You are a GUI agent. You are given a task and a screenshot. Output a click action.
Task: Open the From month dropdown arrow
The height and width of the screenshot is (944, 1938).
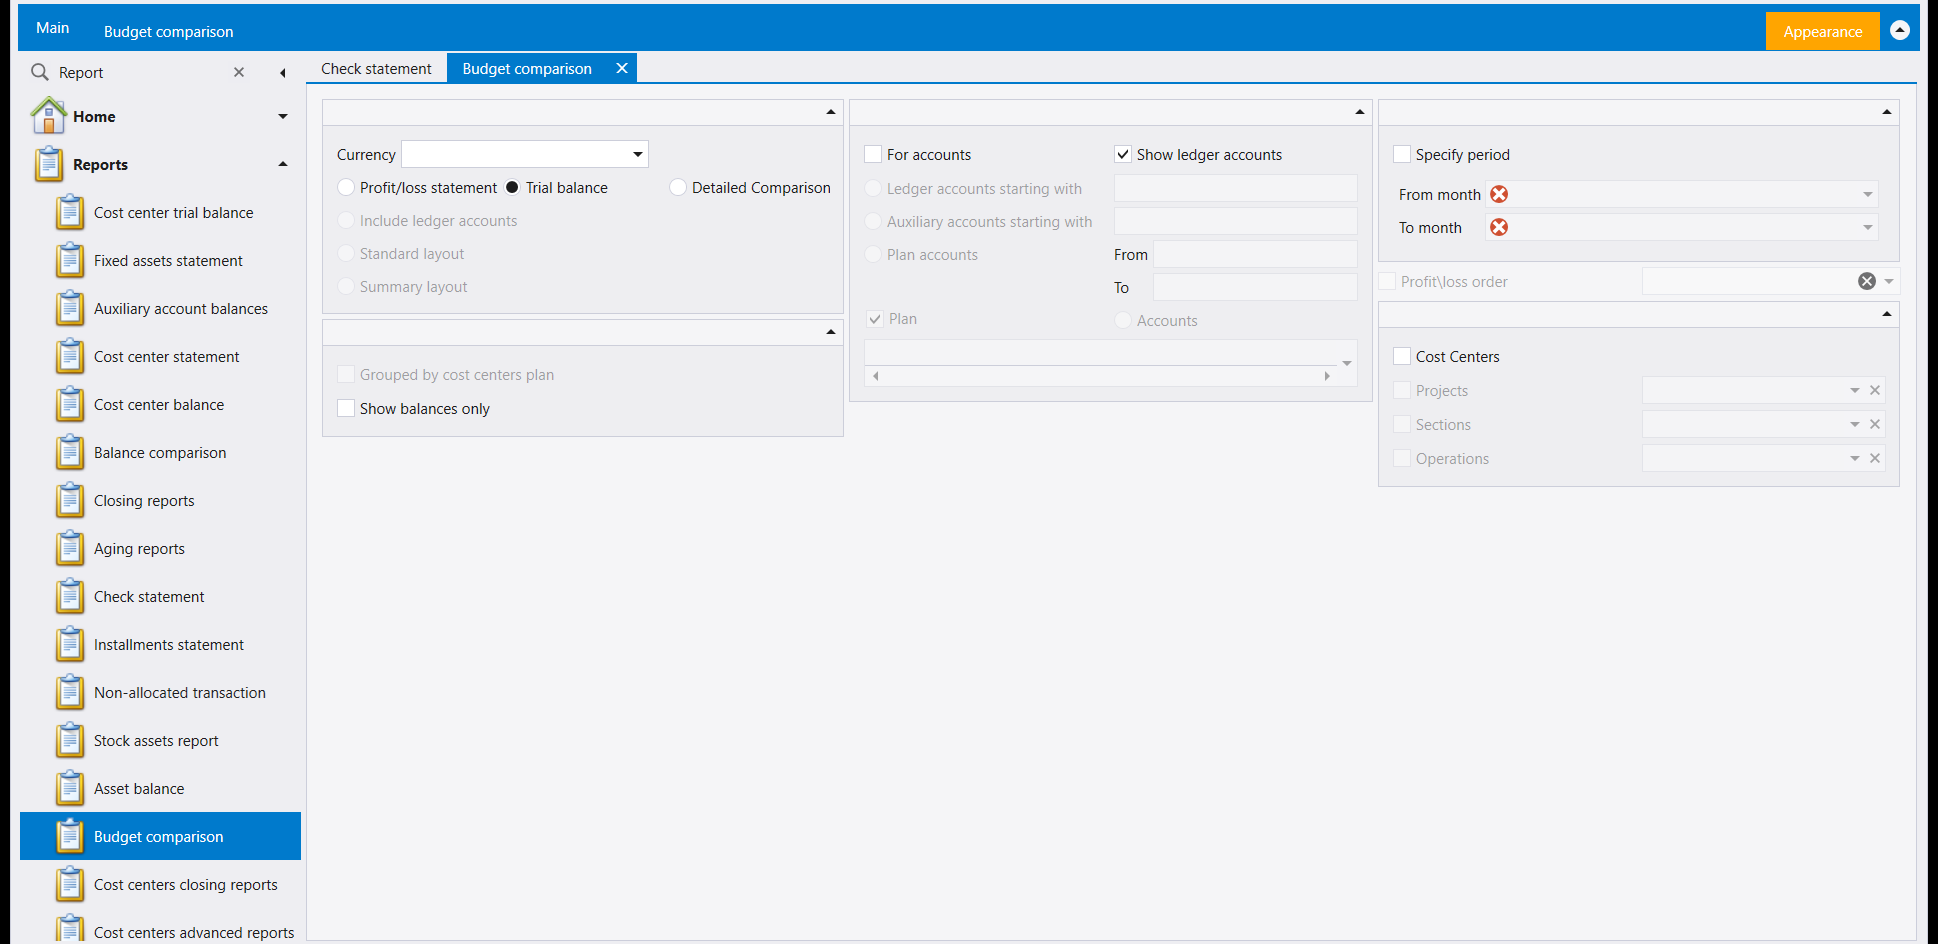pyautogui.click(x=1867, y=194)
